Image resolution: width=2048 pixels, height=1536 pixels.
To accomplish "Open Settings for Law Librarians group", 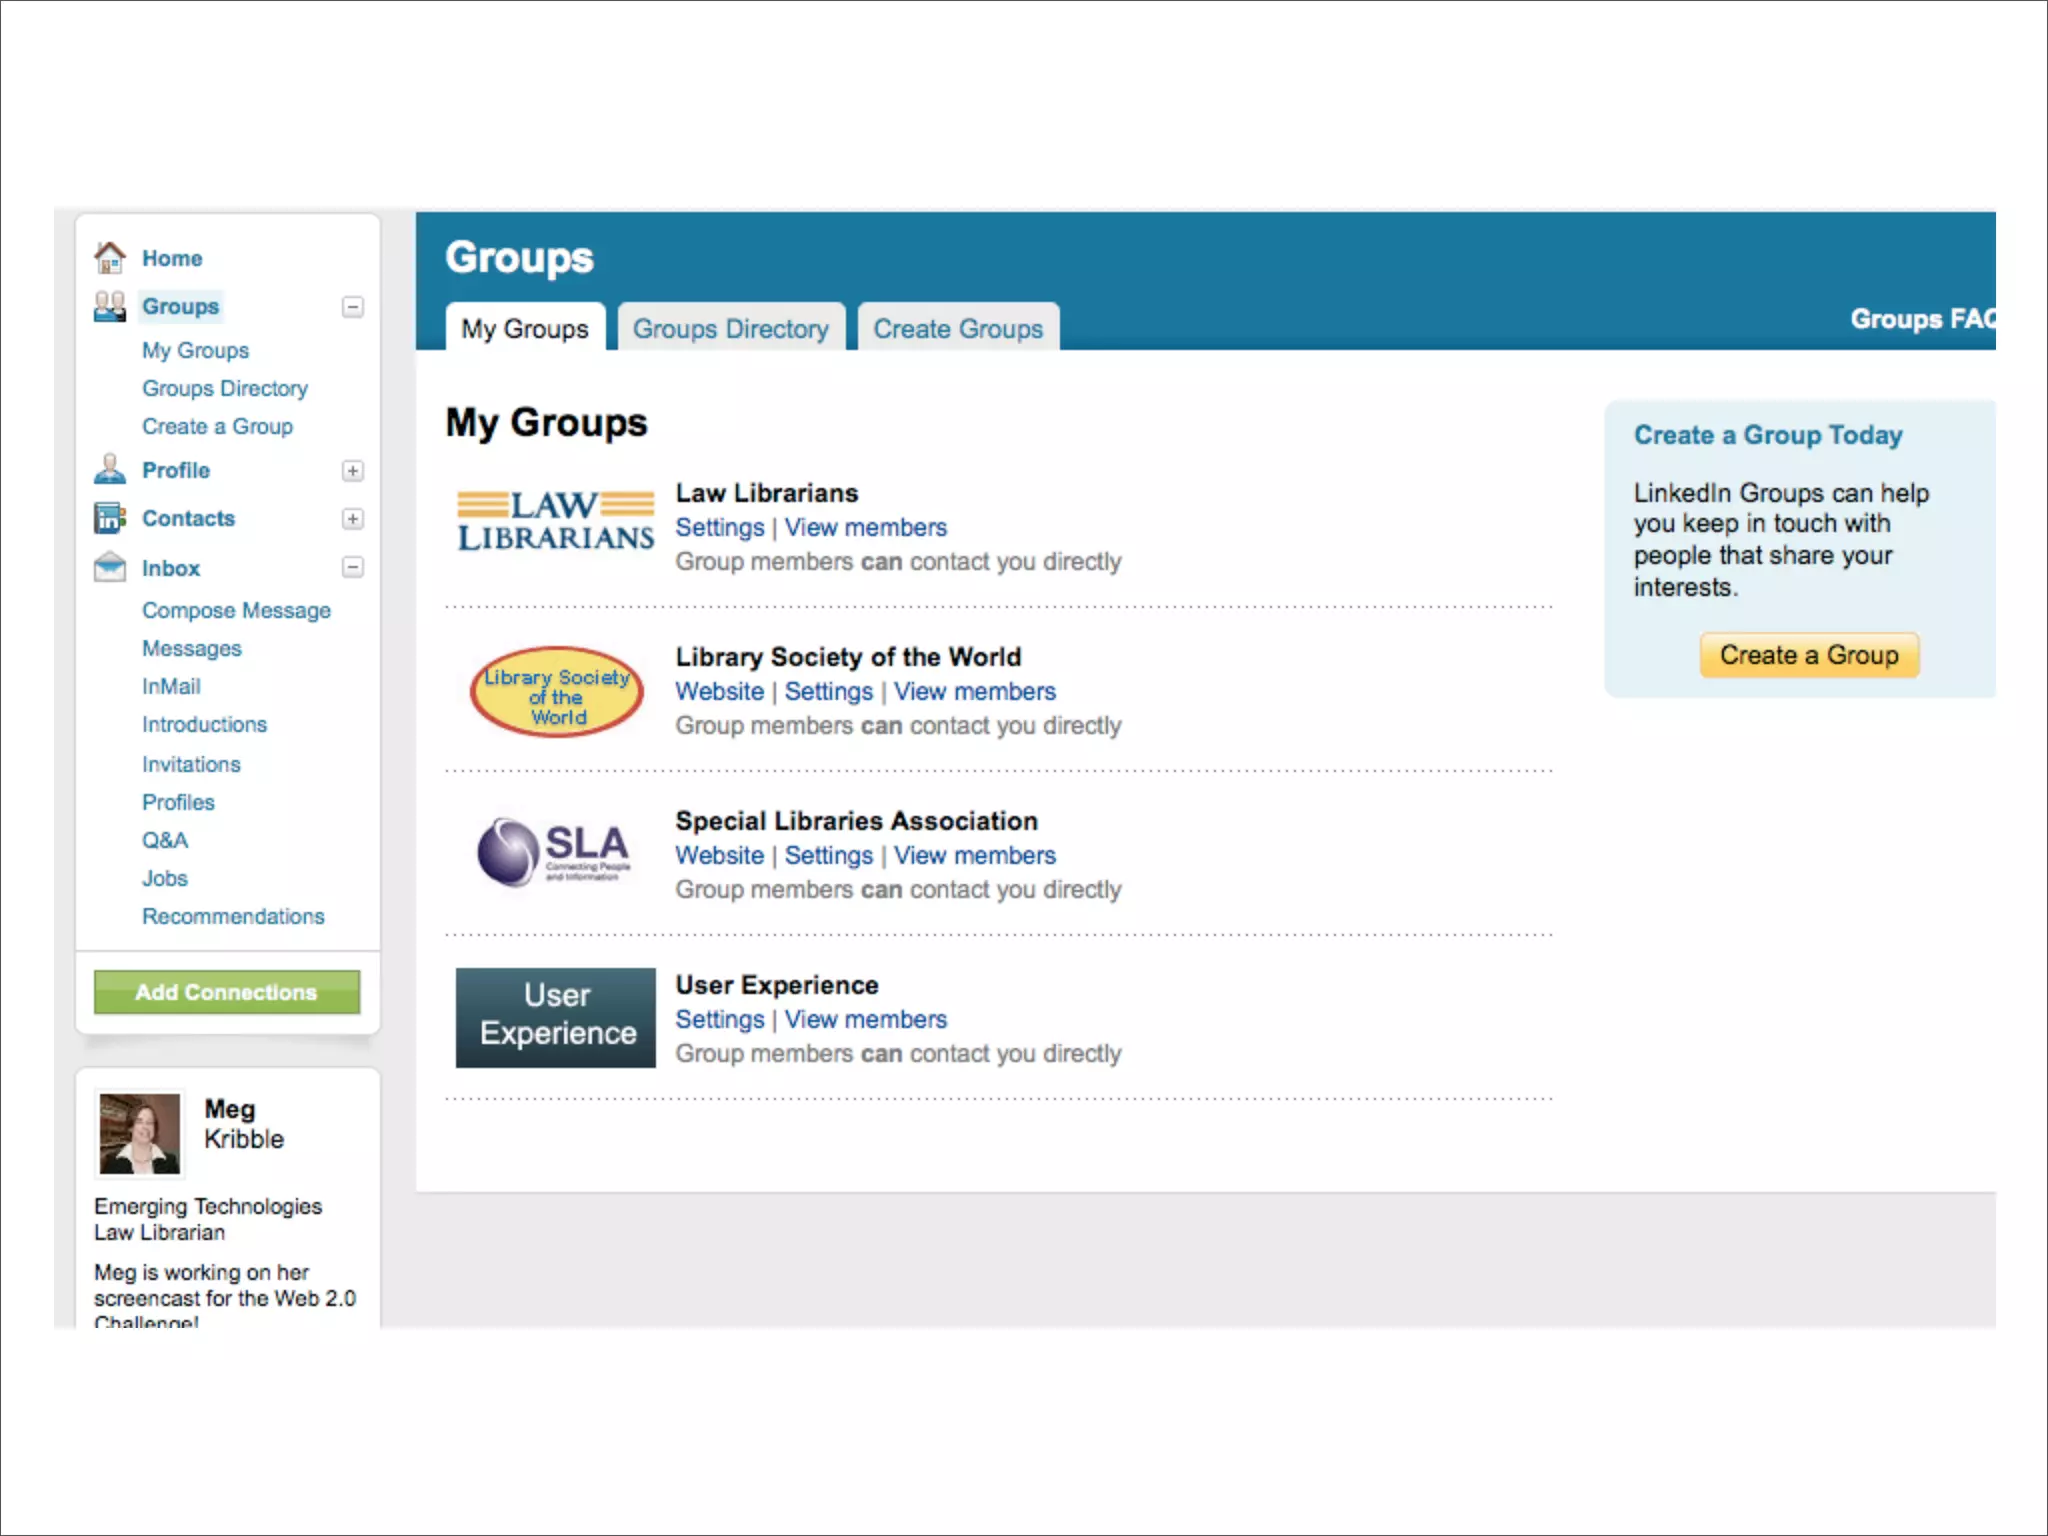I will coord(719,527).
